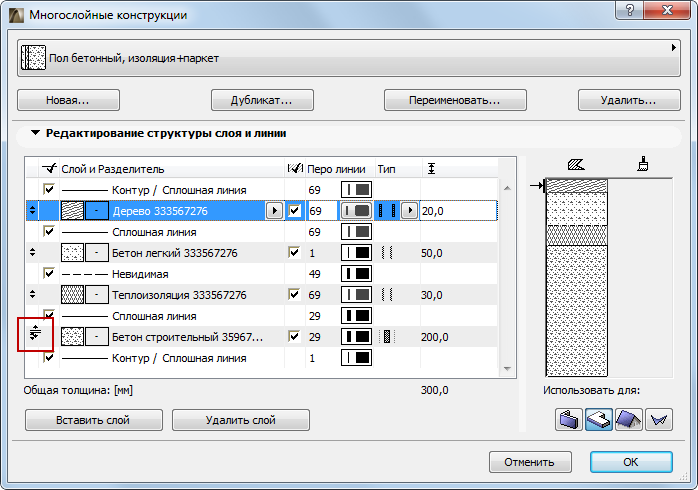
Task: Open the Бетон легкий fill orientation button
Action: (97, 253)
